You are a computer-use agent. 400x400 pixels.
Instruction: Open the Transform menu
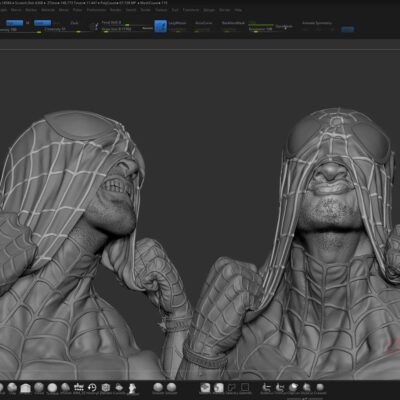point(191,10)
